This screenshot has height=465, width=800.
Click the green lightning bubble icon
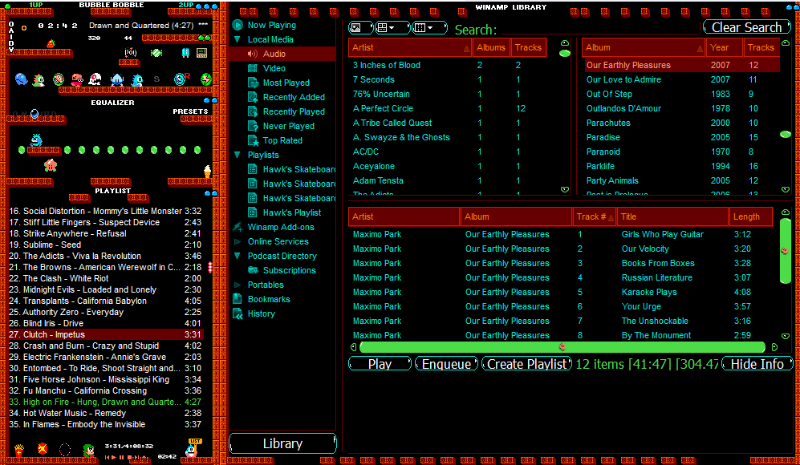[x=206, y=79]
